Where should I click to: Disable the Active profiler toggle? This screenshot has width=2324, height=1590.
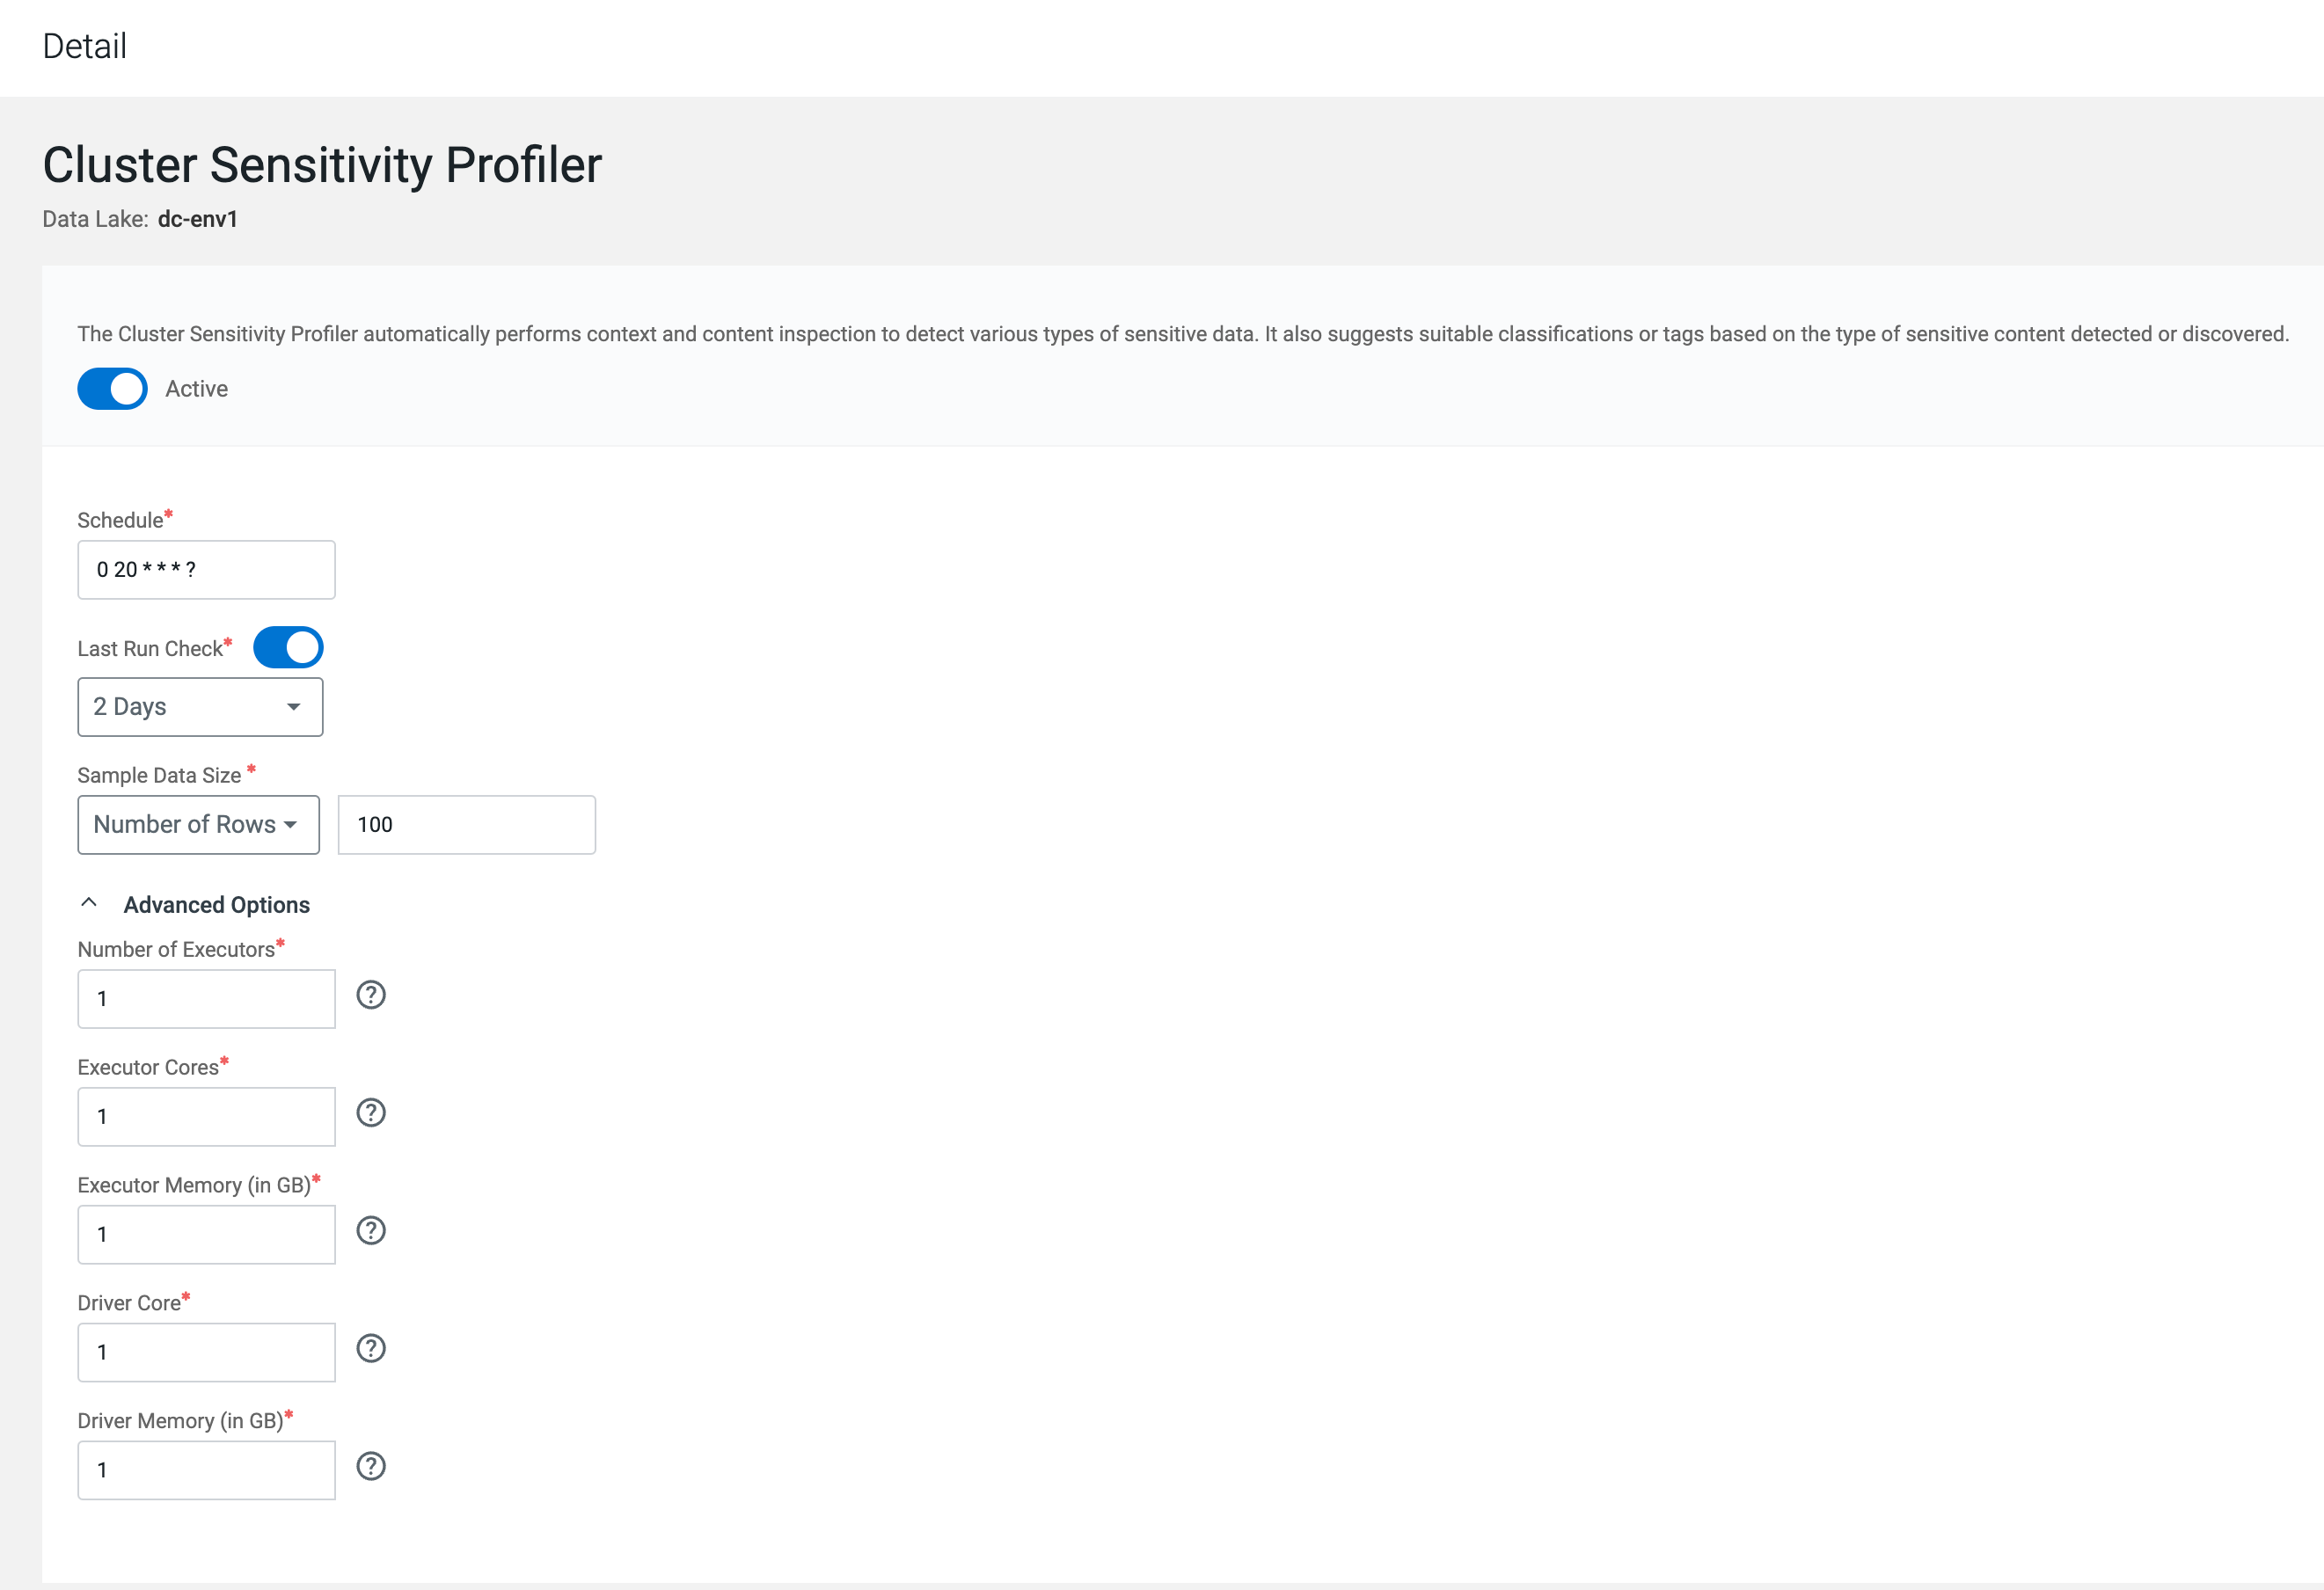click(x=112, y=389)
